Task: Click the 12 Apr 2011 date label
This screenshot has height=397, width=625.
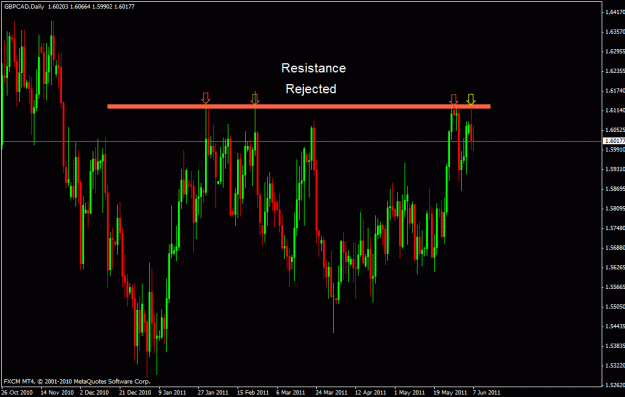Action: click(x=370, y=393)
